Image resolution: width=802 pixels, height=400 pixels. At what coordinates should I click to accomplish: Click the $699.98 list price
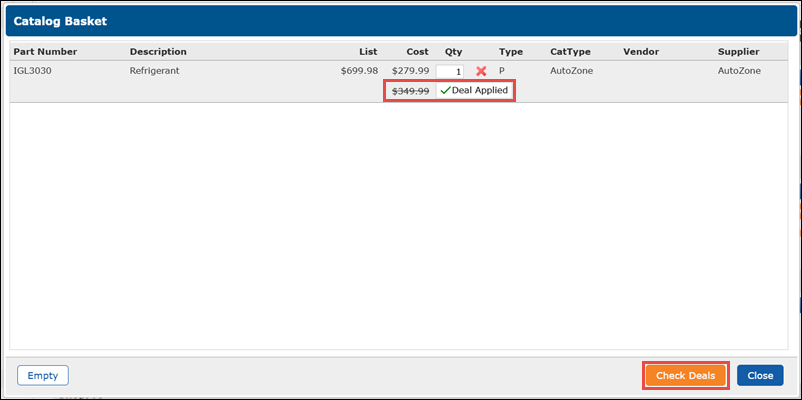point(359,72)
